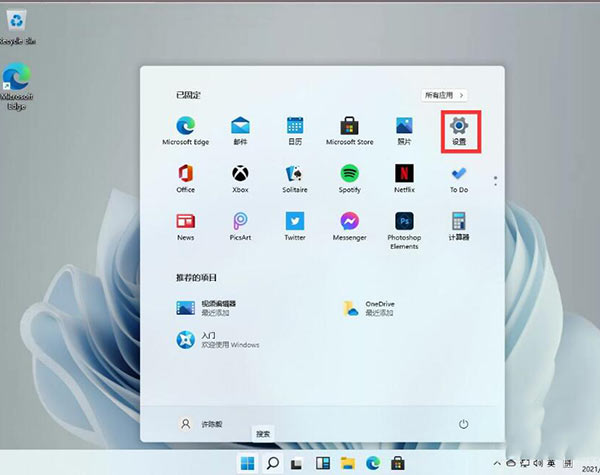Open the Mail (邮件) app
The image size is (600, 475).
pos(240,131)
